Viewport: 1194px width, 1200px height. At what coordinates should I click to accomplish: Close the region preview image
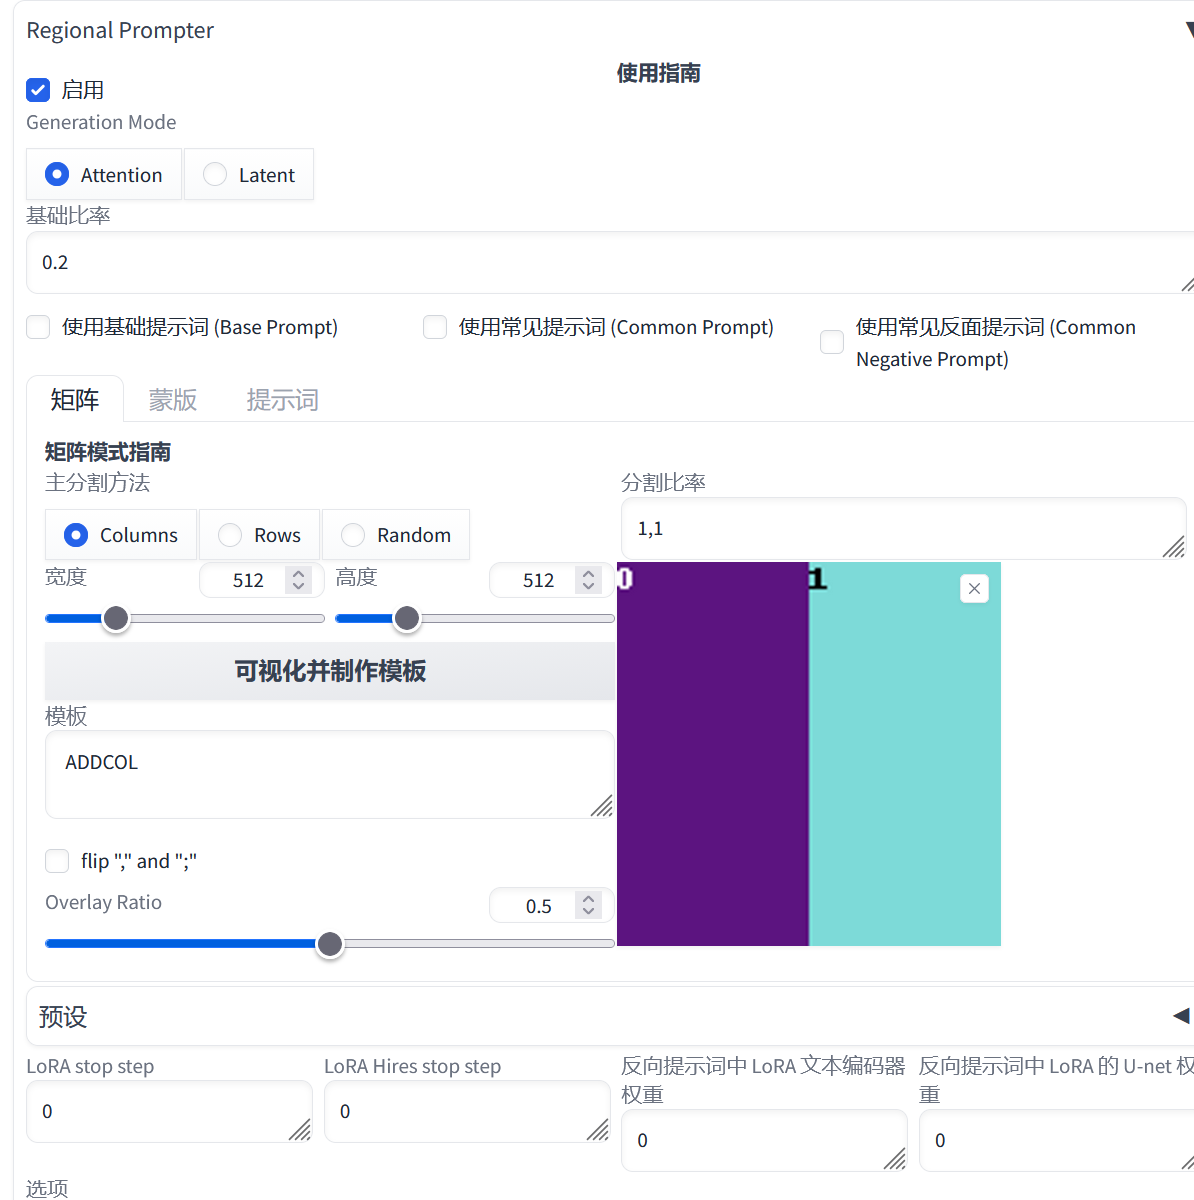tap(974, 589)
